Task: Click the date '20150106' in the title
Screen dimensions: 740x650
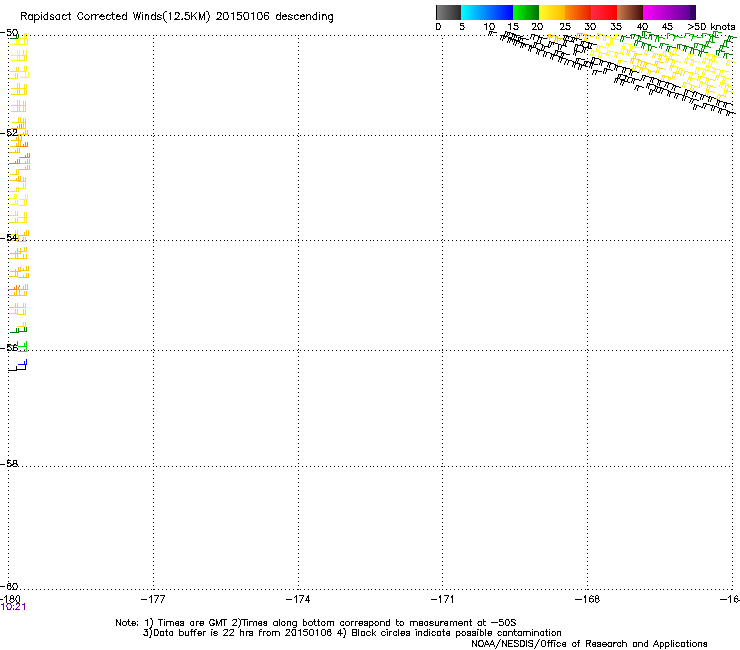Action: 242,17
